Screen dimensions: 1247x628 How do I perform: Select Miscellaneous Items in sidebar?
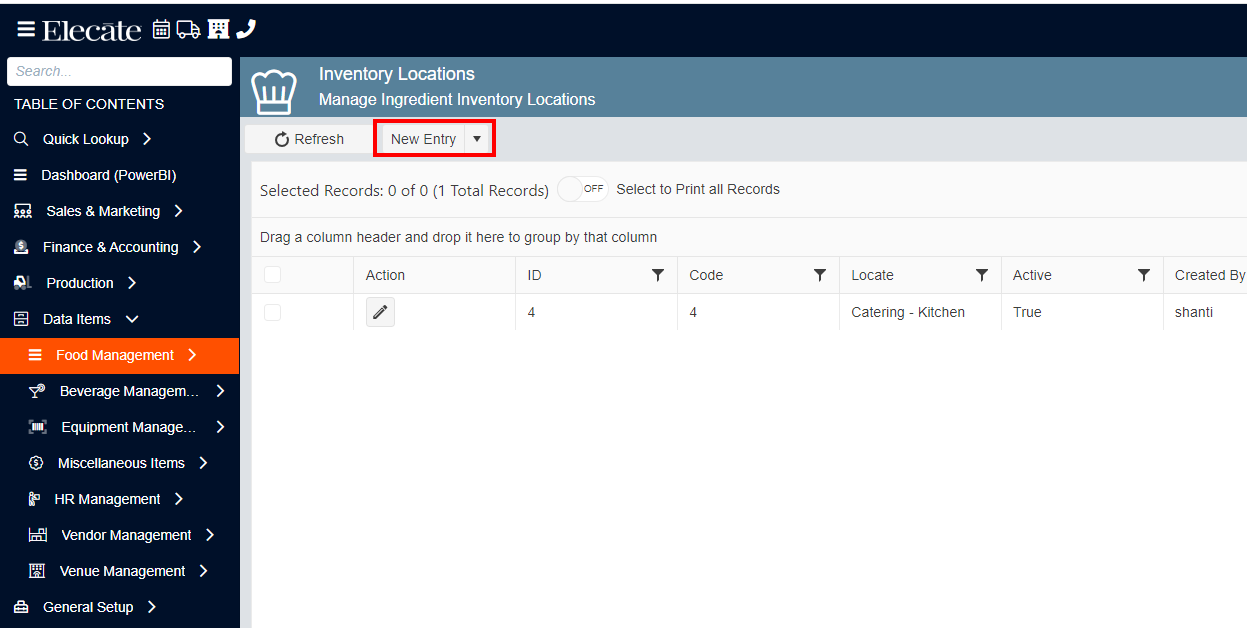coord(120,463)
